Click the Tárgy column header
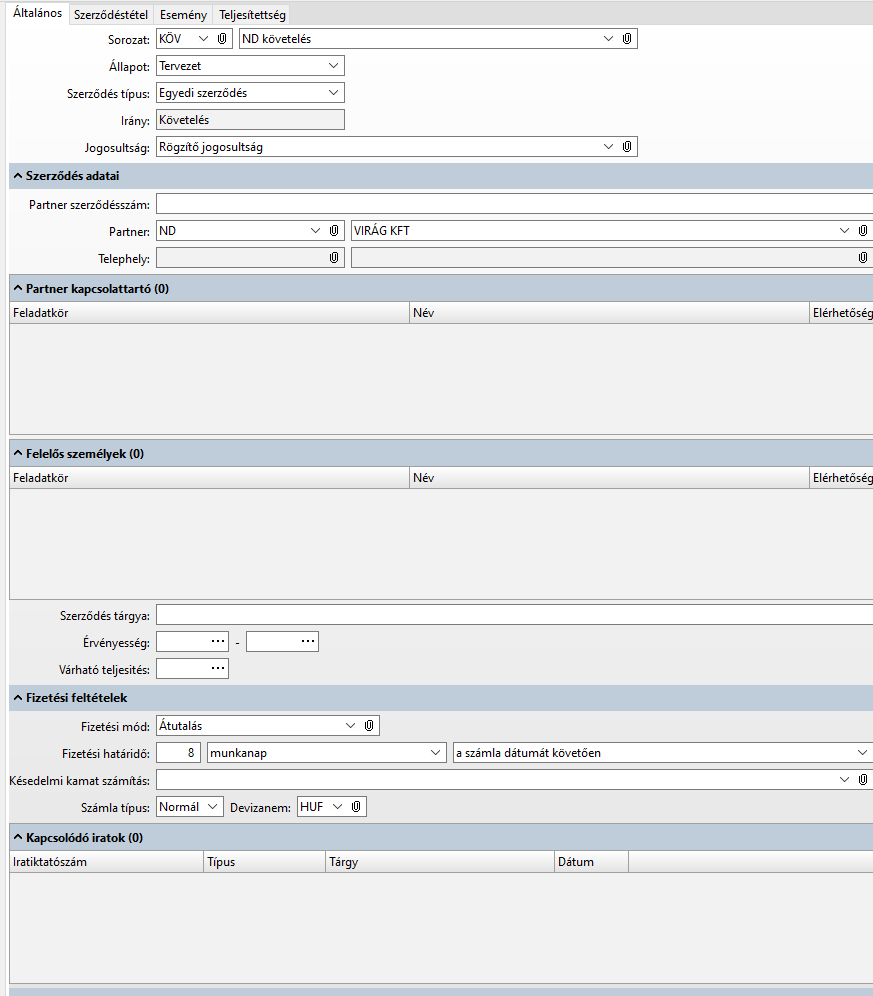The width and height of the screenshot is (873, 996). click(440, 862)
